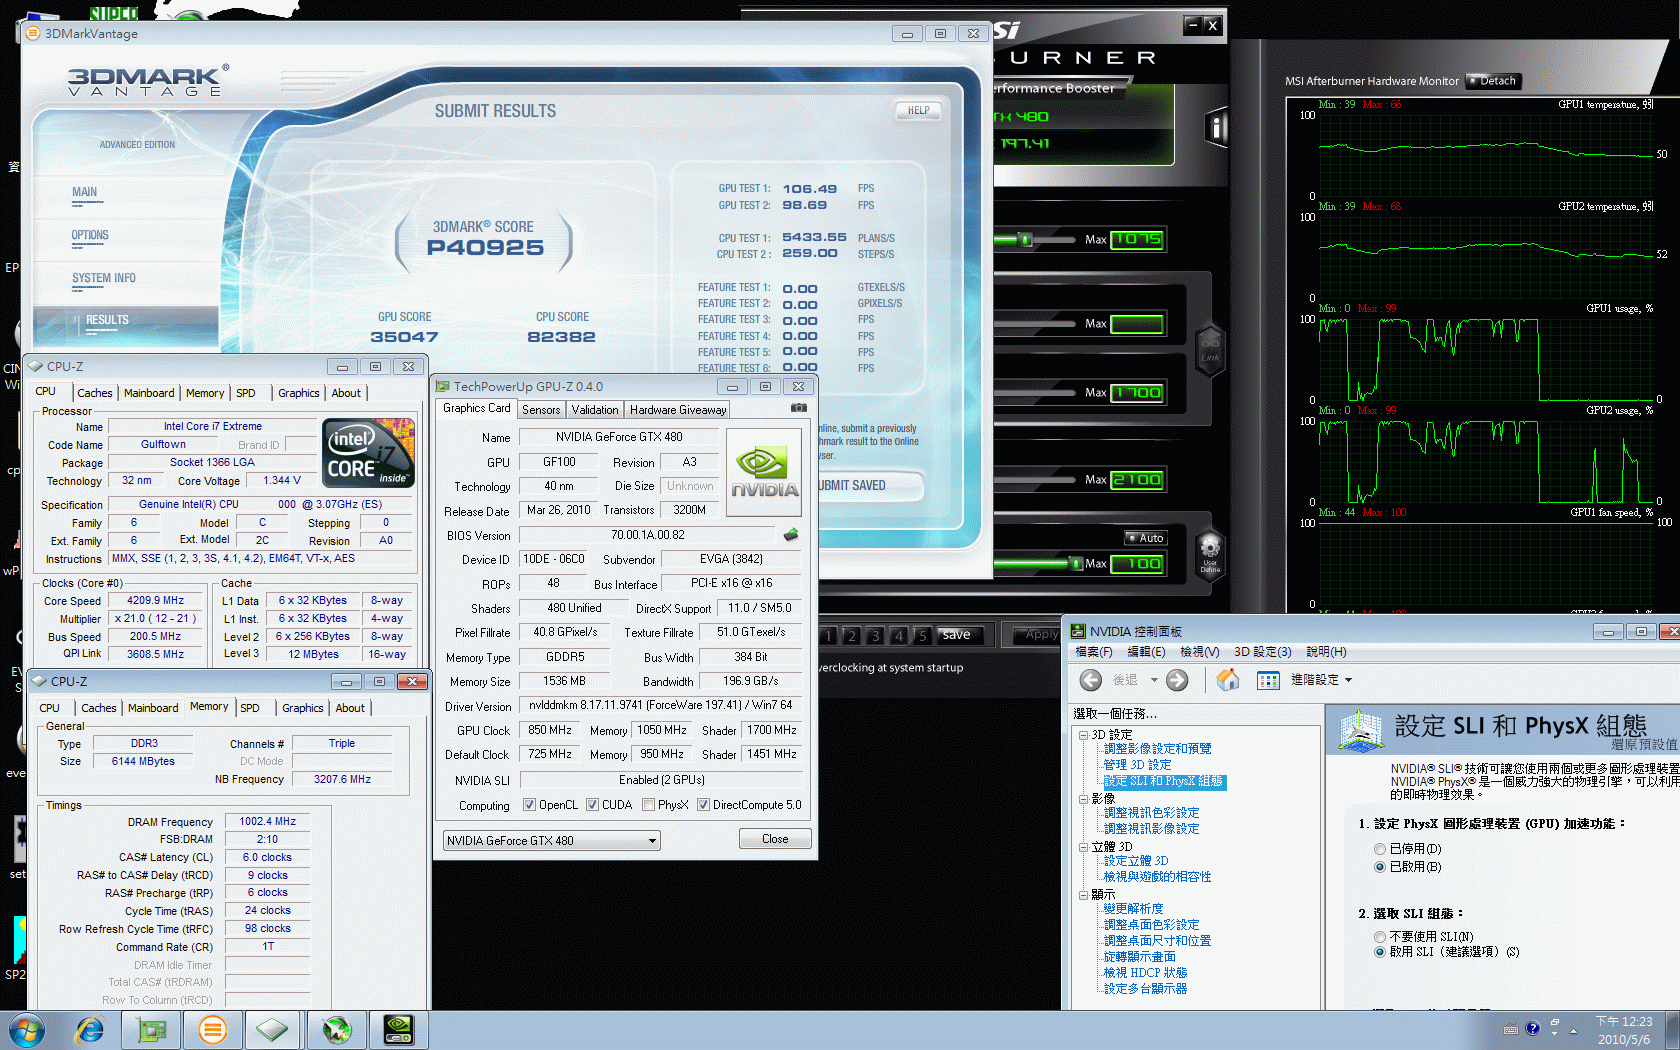Screen dimensions: 1680x1050
Task: Show hidden system tray icons arrow
Action: coord(1573,1030)
